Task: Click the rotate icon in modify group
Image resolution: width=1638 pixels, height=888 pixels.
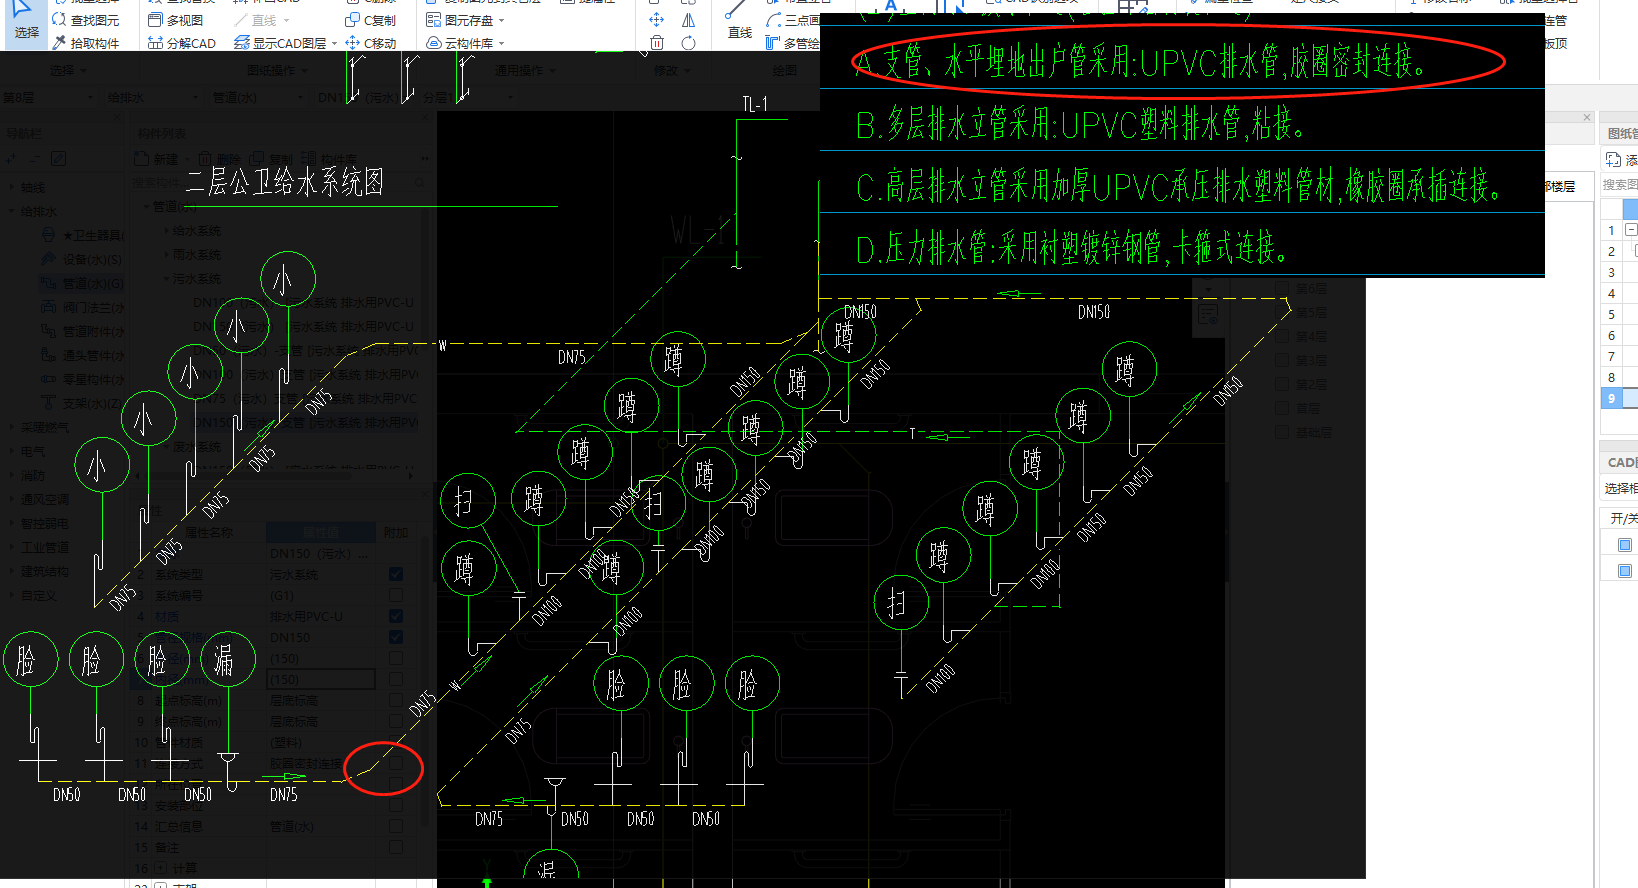Action: (689, 43)
